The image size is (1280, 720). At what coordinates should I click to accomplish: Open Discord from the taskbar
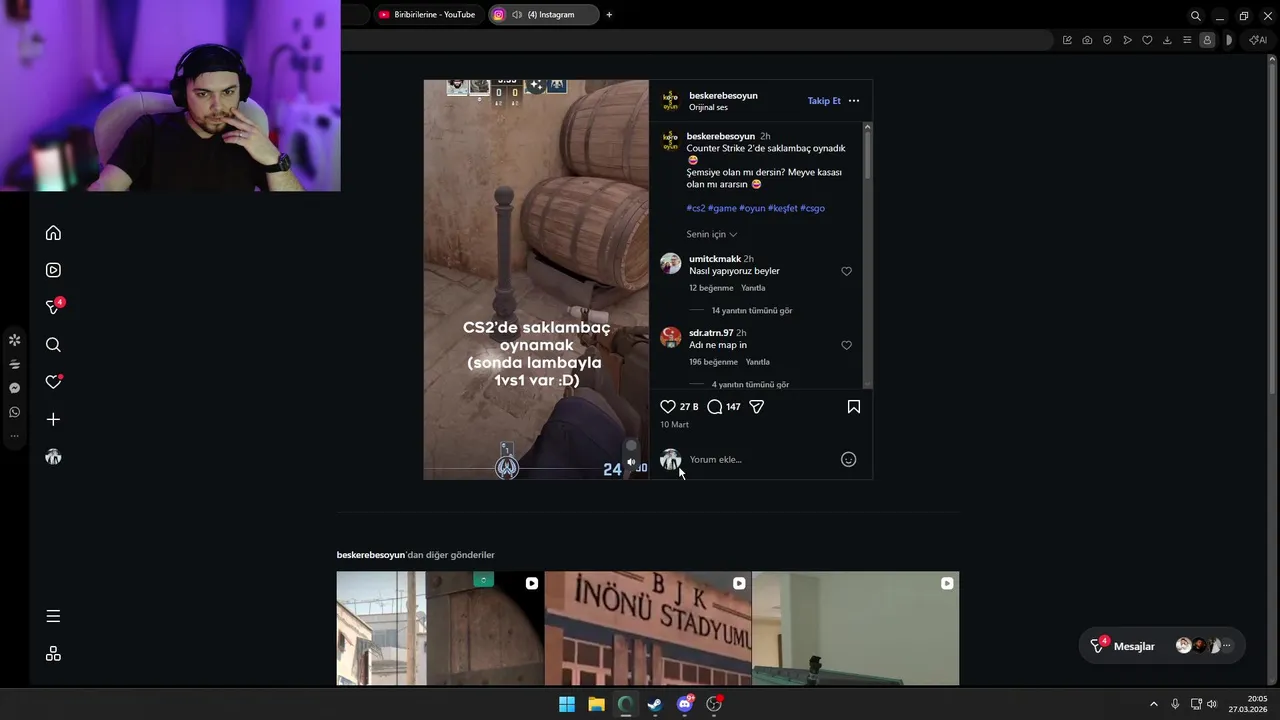pos(685,704)
